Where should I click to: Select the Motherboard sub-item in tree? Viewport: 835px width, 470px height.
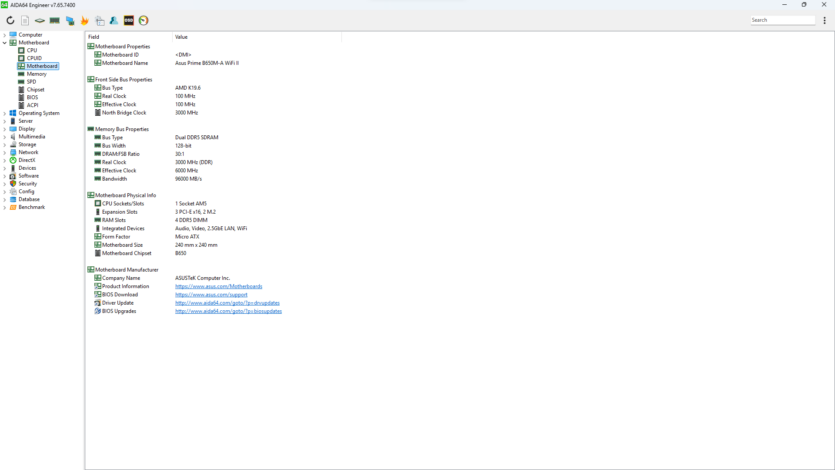pos(42,66)
